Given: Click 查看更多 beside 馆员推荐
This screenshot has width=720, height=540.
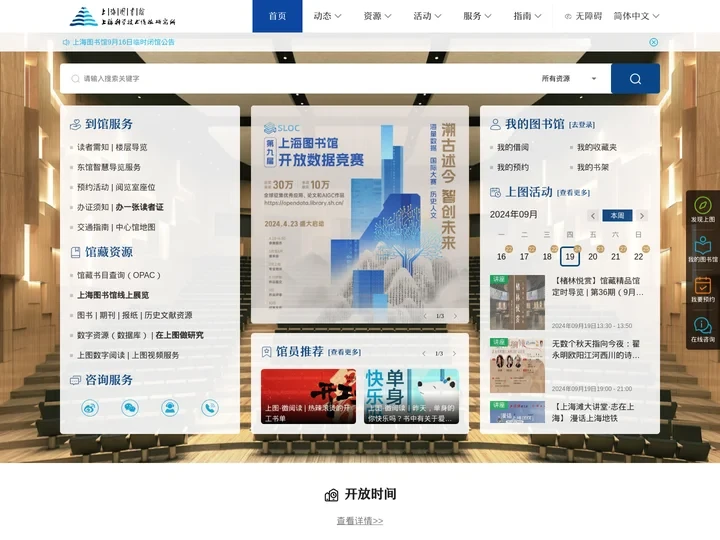Looking at the screenshot, I should click(344, 352).
